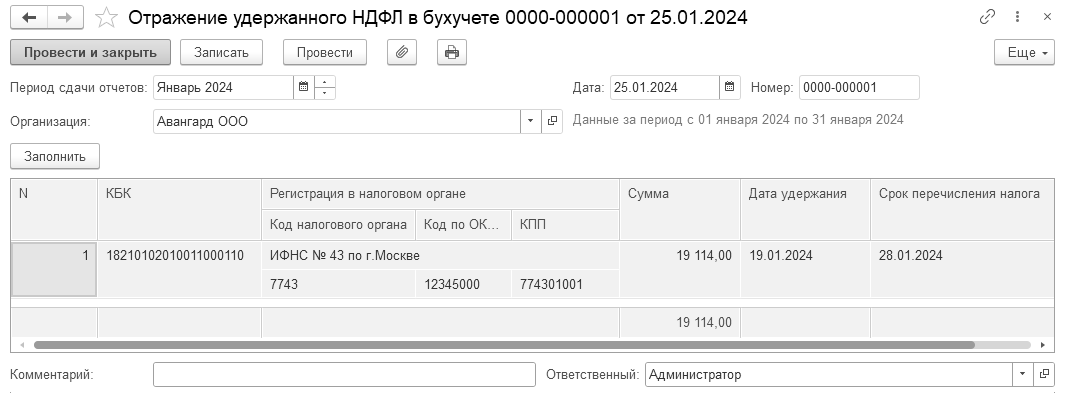Copy link to document using chain icon

(987, 17)
